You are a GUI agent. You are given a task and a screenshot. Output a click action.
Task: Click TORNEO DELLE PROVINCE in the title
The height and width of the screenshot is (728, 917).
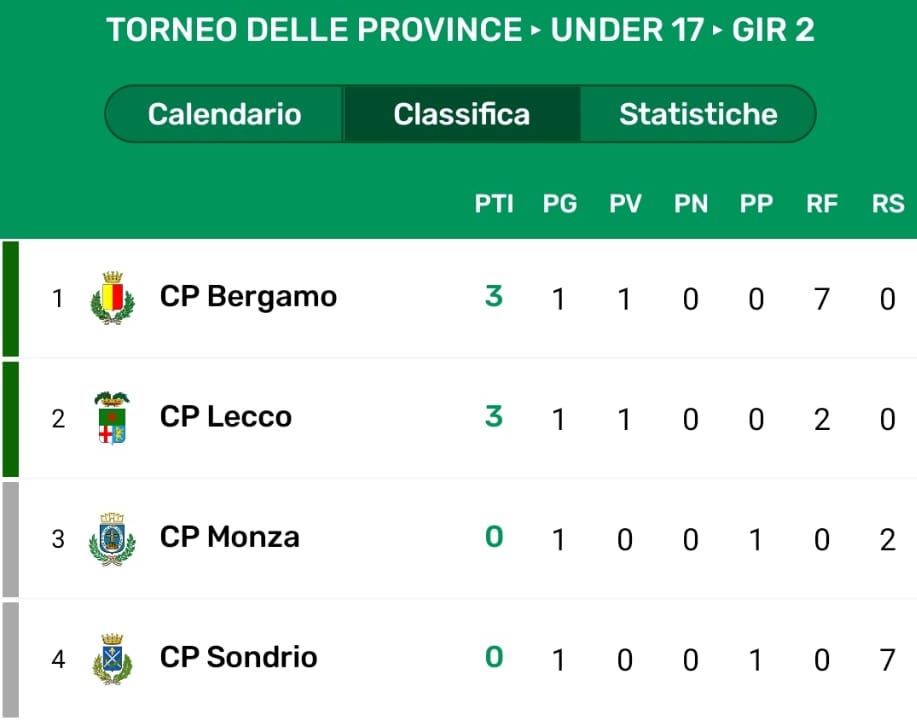314,30
